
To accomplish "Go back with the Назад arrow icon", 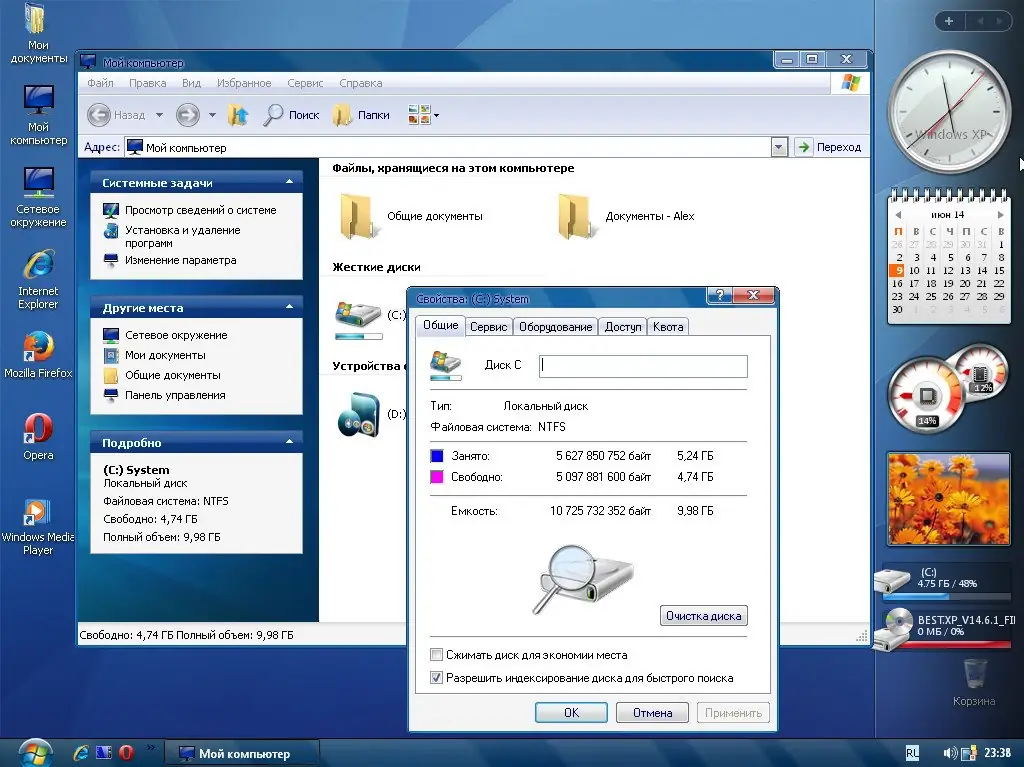I will (99, 115).
